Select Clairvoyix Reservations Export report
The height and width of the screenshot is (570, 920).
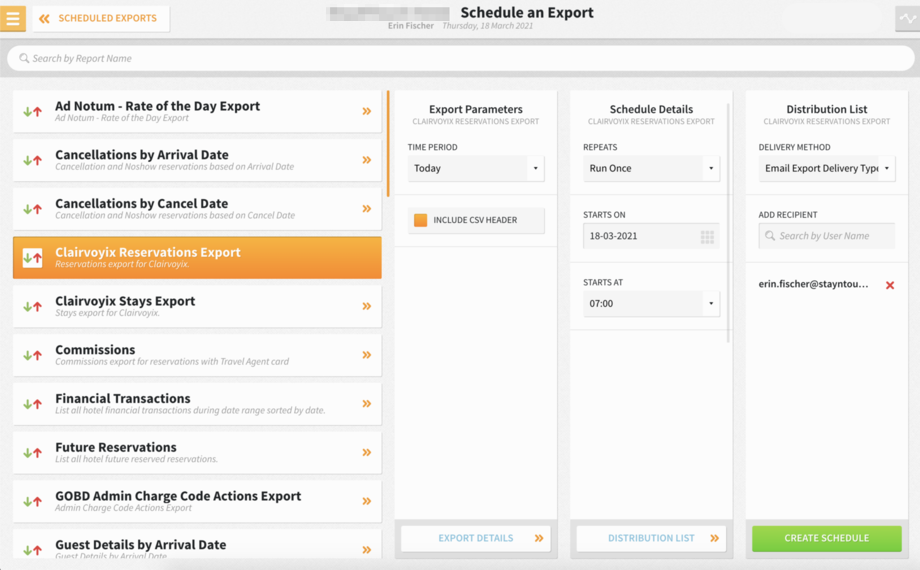(x=197, y=257)
